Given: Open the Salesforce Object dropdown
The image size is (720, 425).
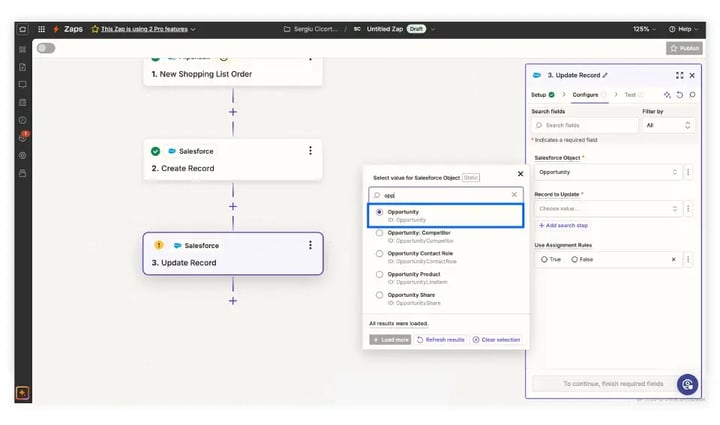Looking at the screenshot, I should tap(608, 172).
